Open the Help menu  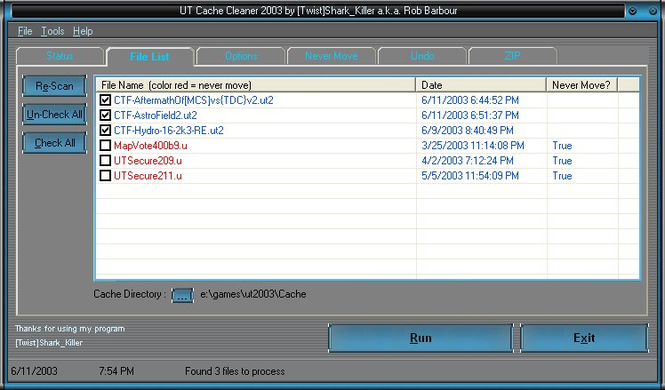pos(83,31)
